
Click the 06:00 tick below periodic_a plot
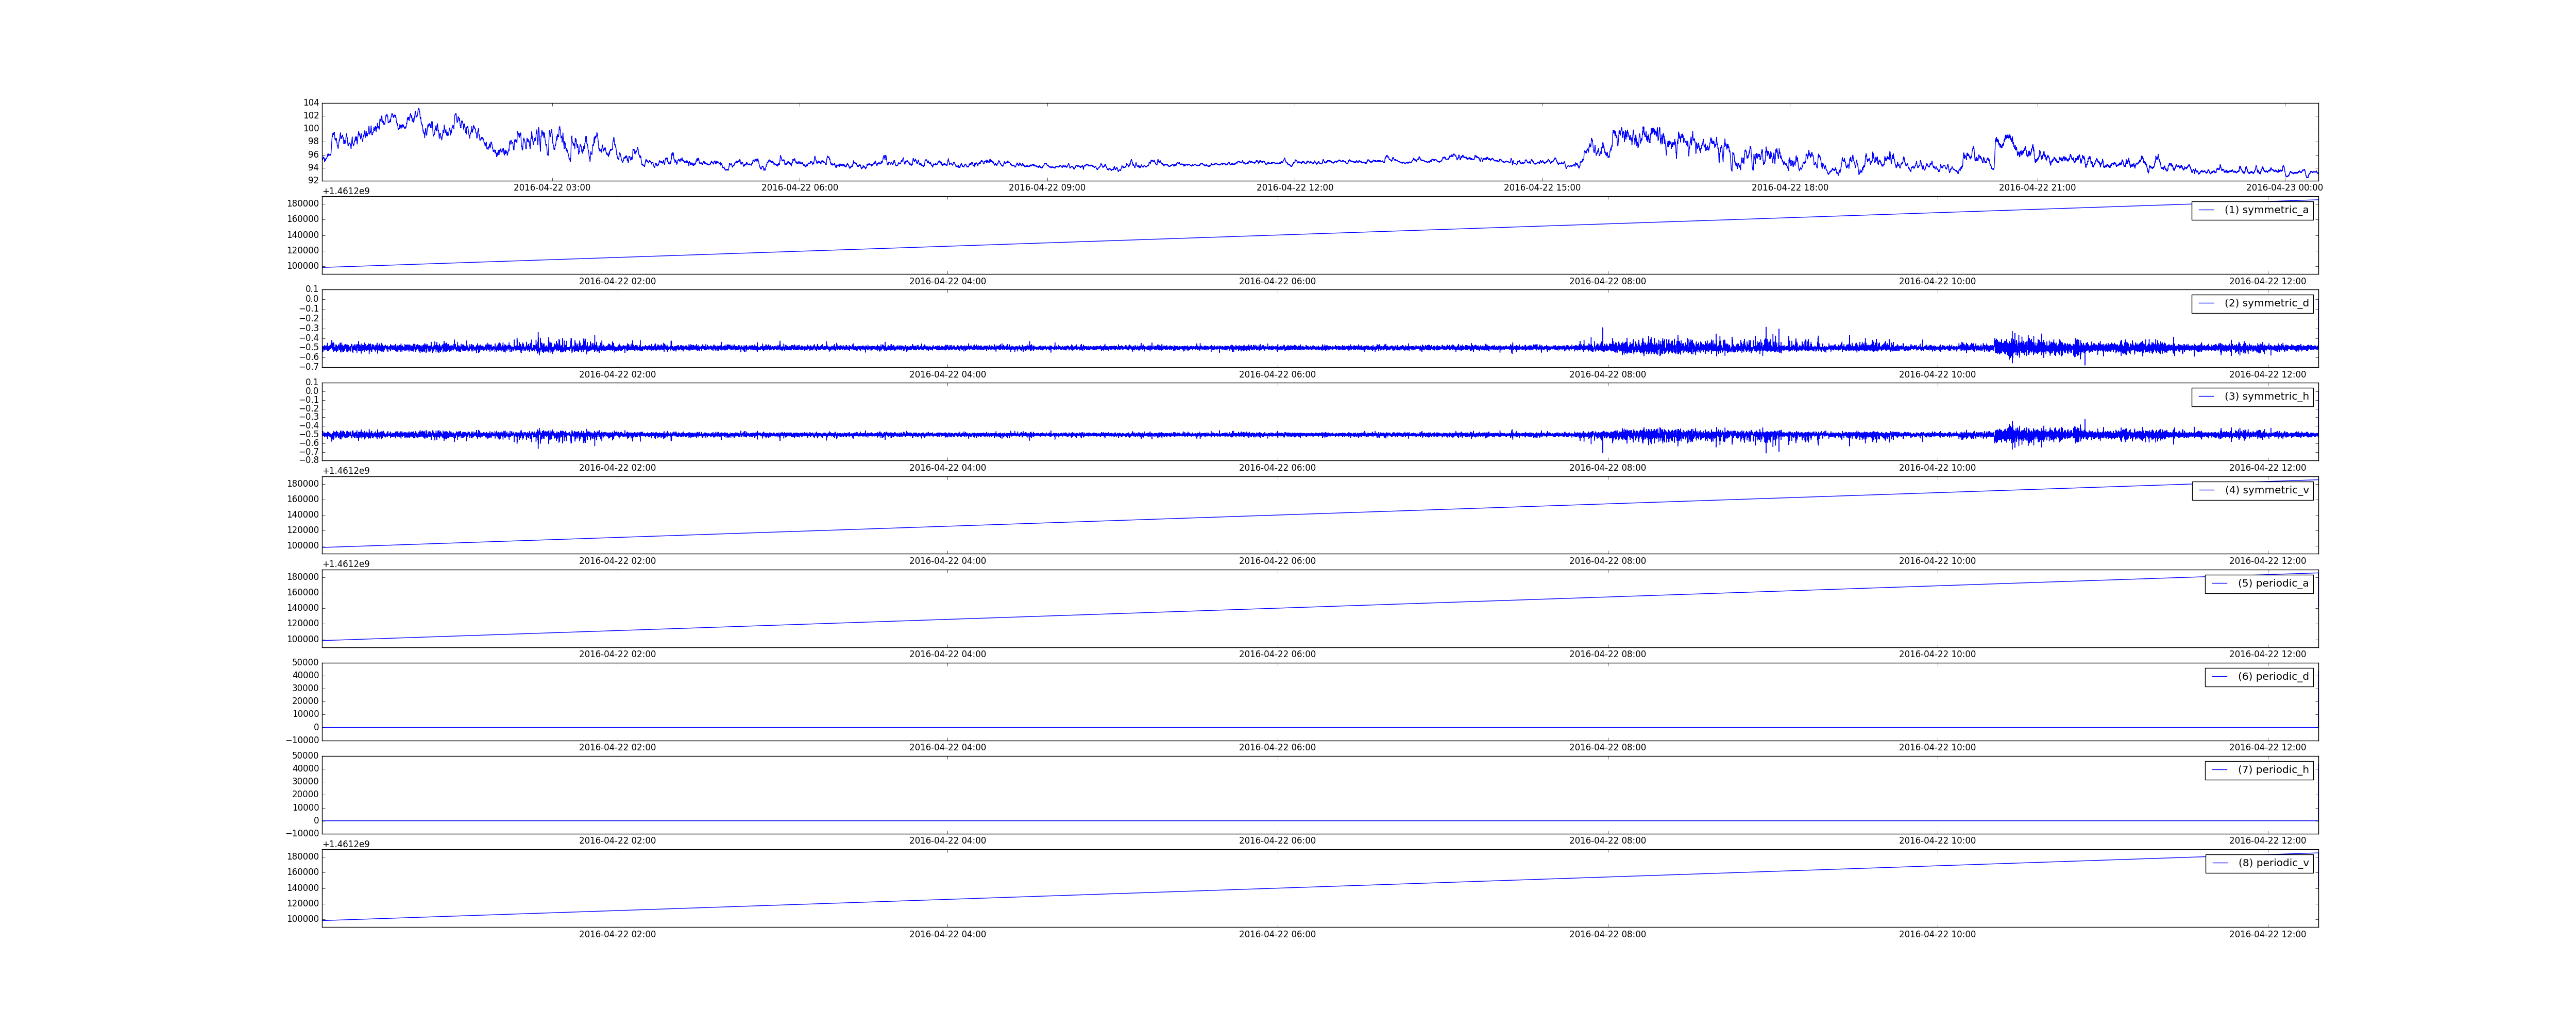tap(1277, 654)
